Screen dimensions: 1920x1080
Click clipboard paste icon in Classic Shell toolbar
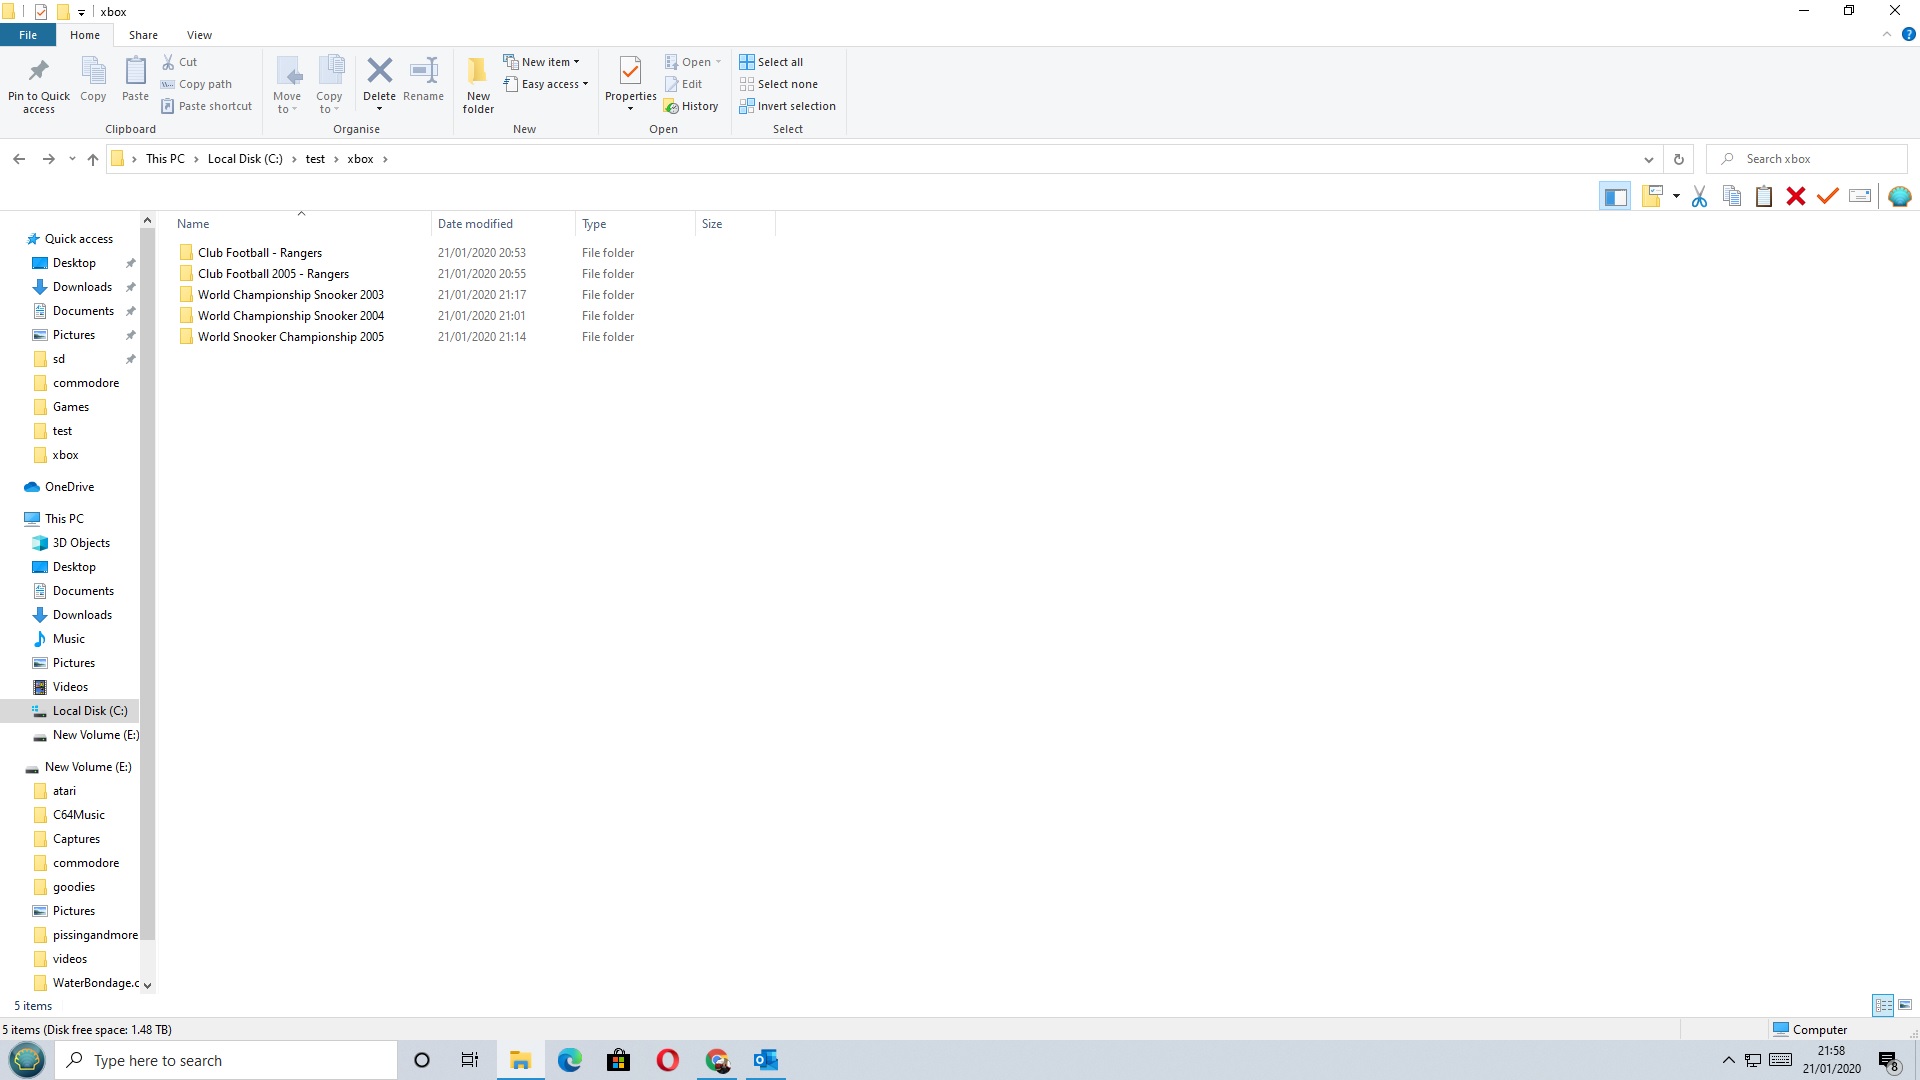point(1764,196)
